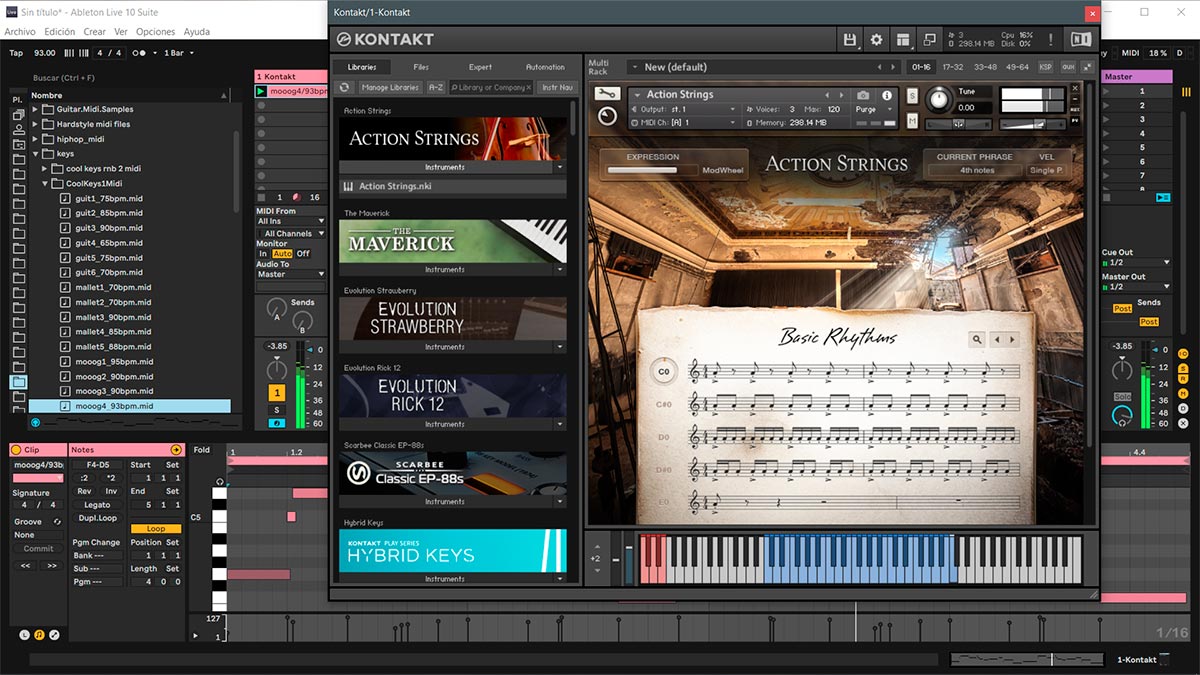Viewport: 1200px width, 675px height.
Task: Set Monitor to Off
Action: (303, 254)
